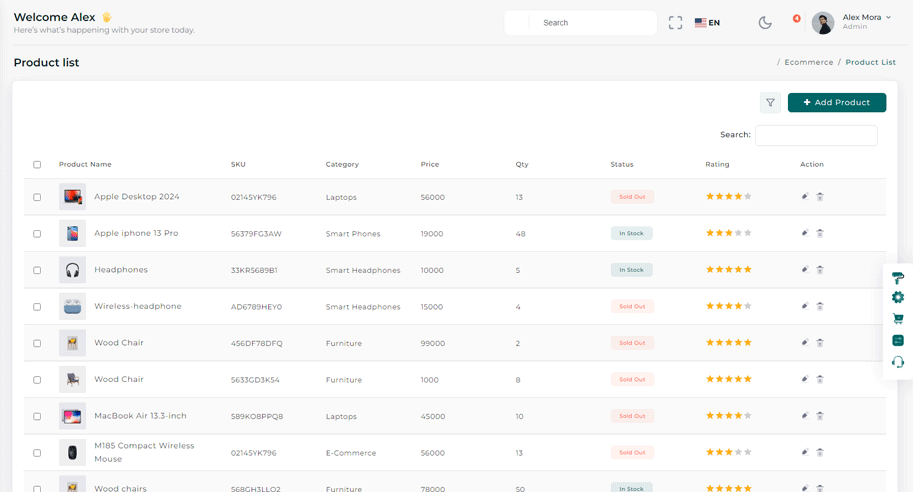Go to Ecommerce breadcrumb link

(808, 62)
